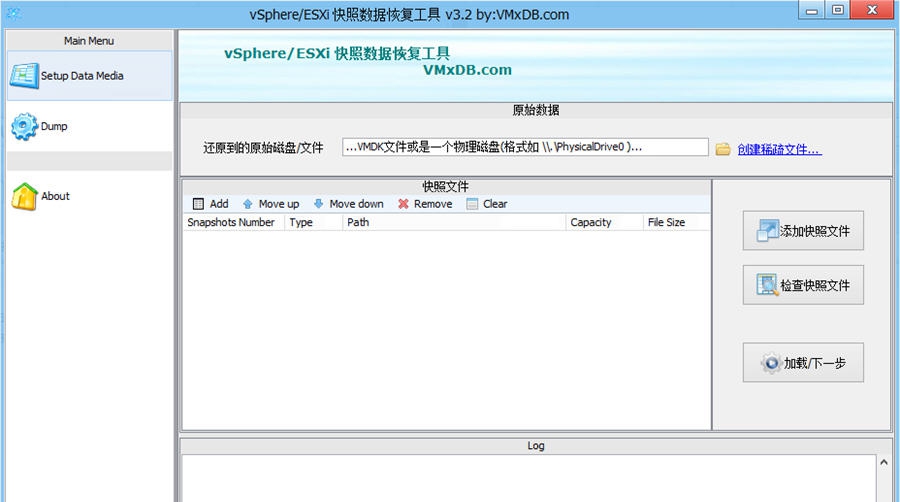Screen dimensions: 900x502
Task: Minimize the vSphere/ESXi recovery tool window
Action: [x=812, y=10]
